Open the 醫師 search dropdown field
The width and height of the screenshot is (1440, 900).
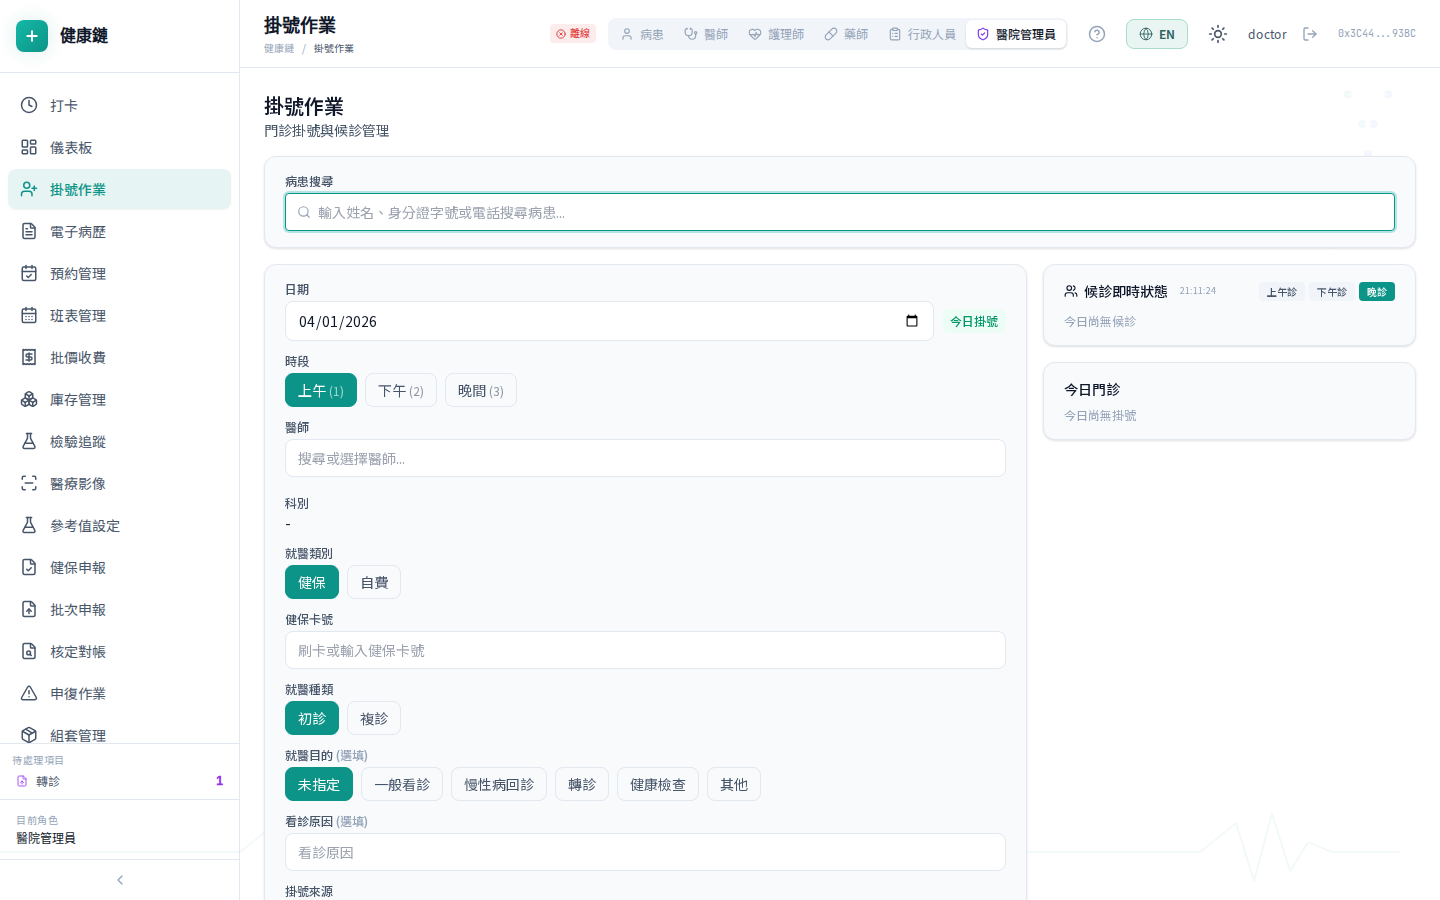pos(645,458)
